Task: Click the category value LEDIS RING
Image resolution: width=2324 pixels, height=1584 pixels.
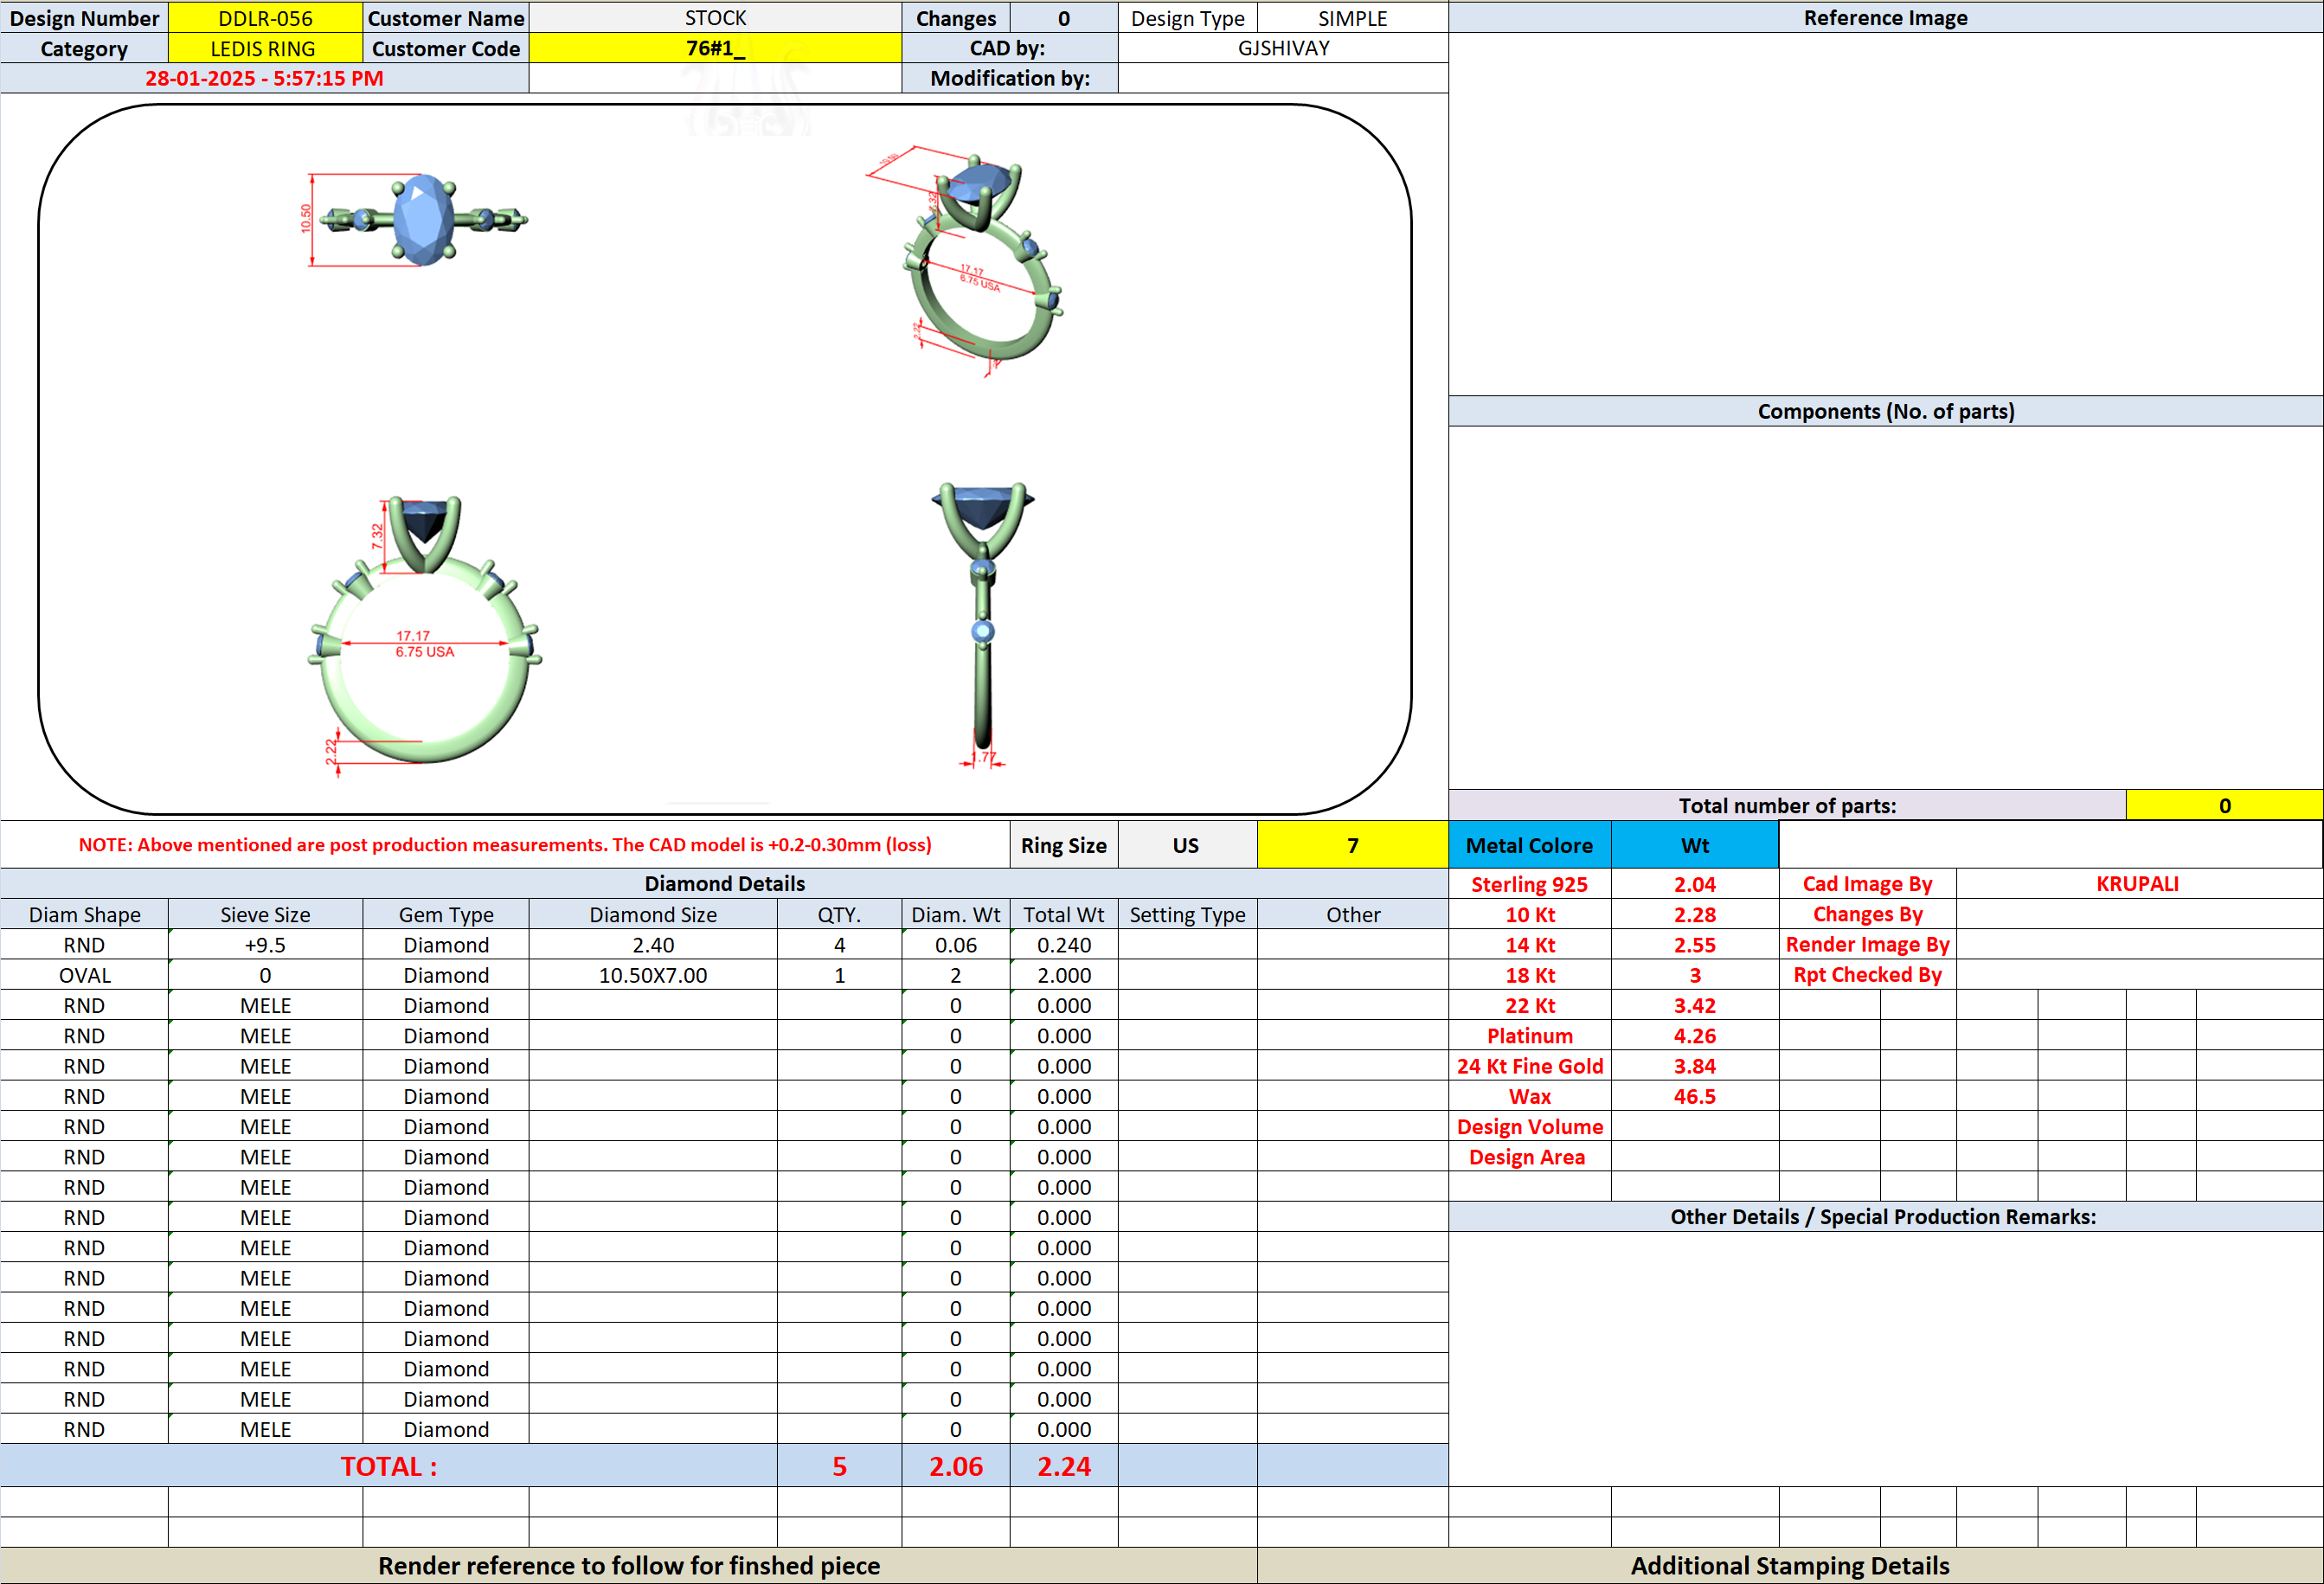Action: click(x=265, y=48)
